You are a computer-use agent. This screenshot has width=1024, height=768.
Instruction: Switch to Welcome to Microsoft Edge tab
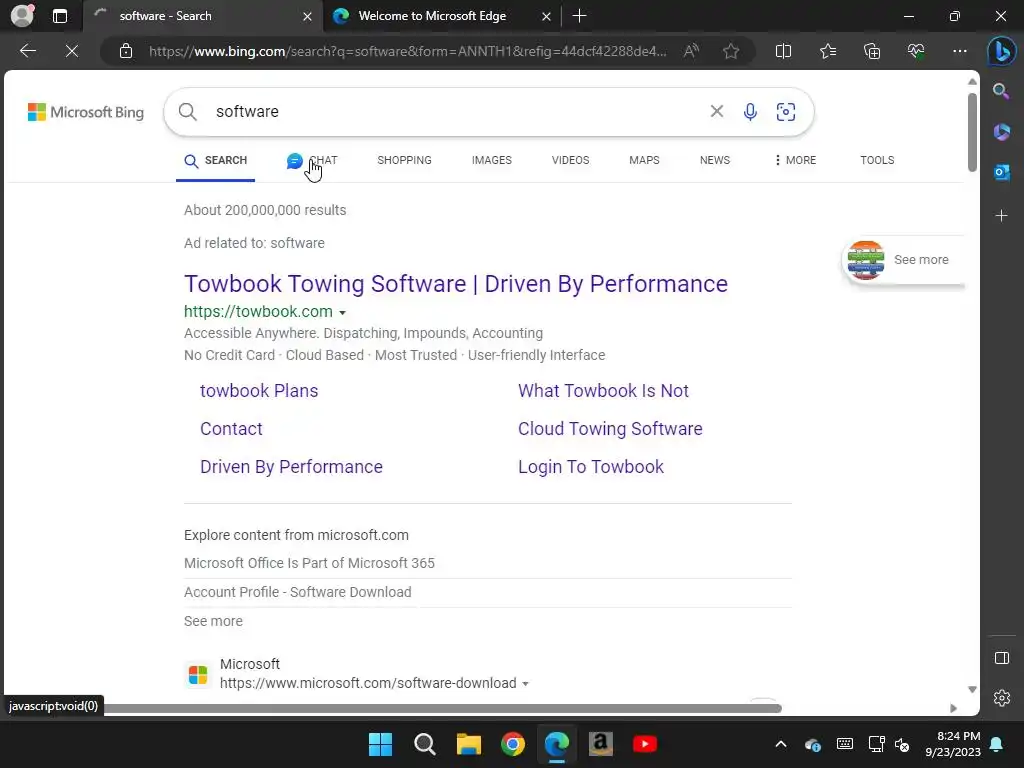pyautogui.click(x=432, y=16)
